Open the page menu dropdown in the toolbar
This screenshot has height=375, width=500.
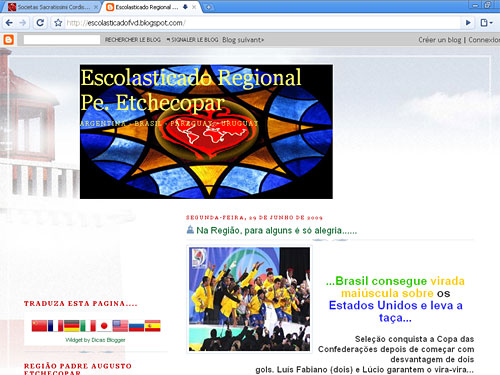pos(486,23)
